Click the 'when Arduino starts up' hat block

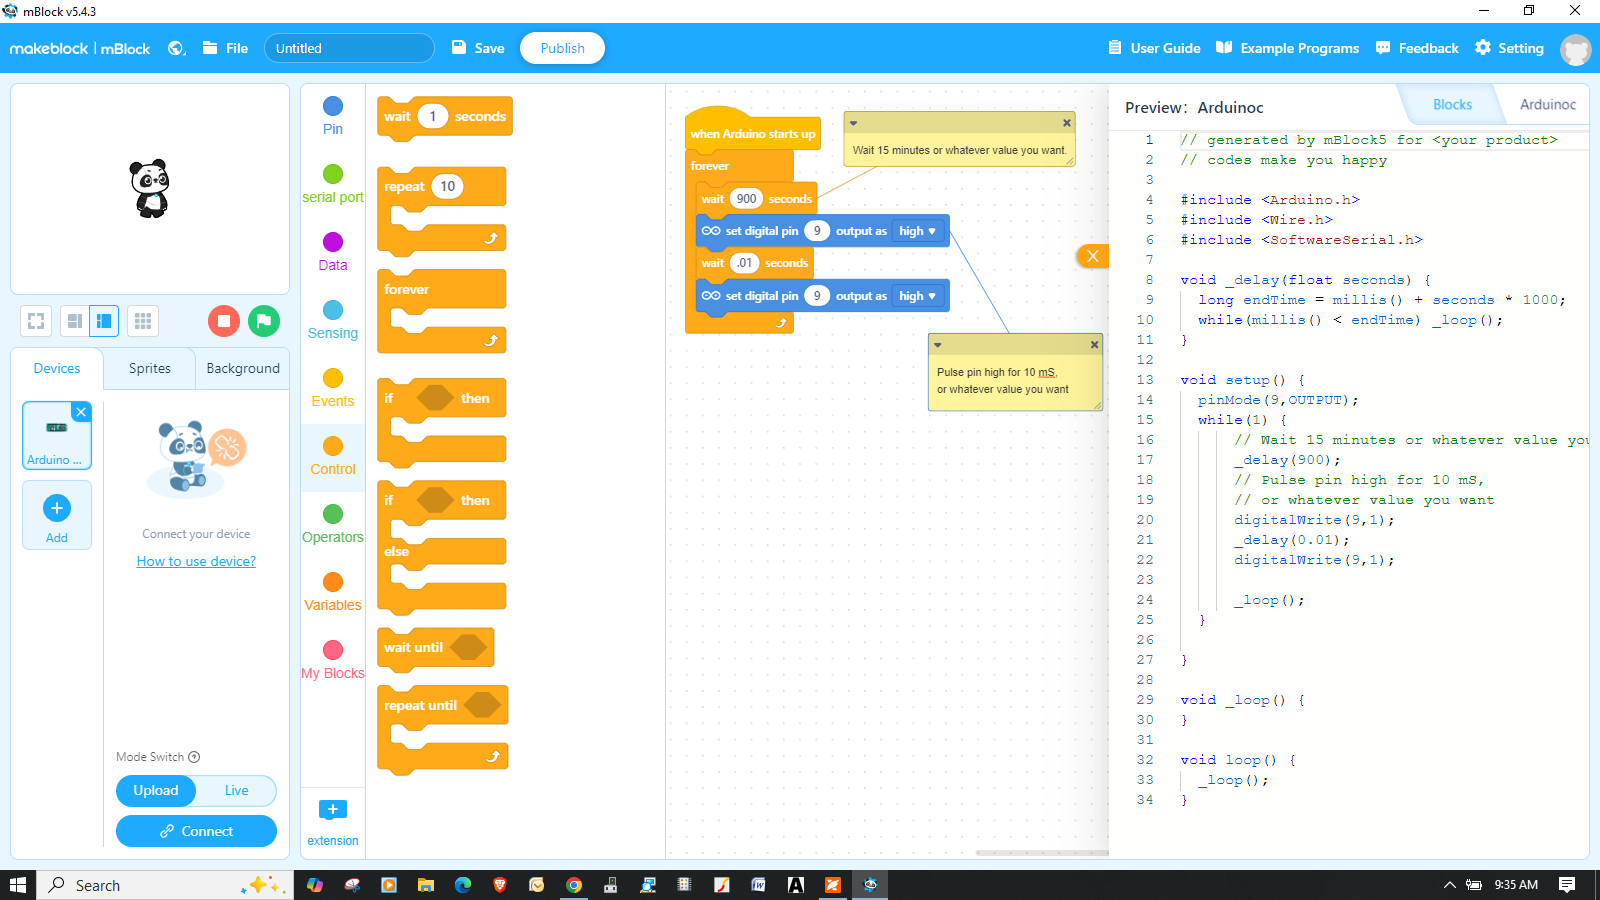point(752,132)
